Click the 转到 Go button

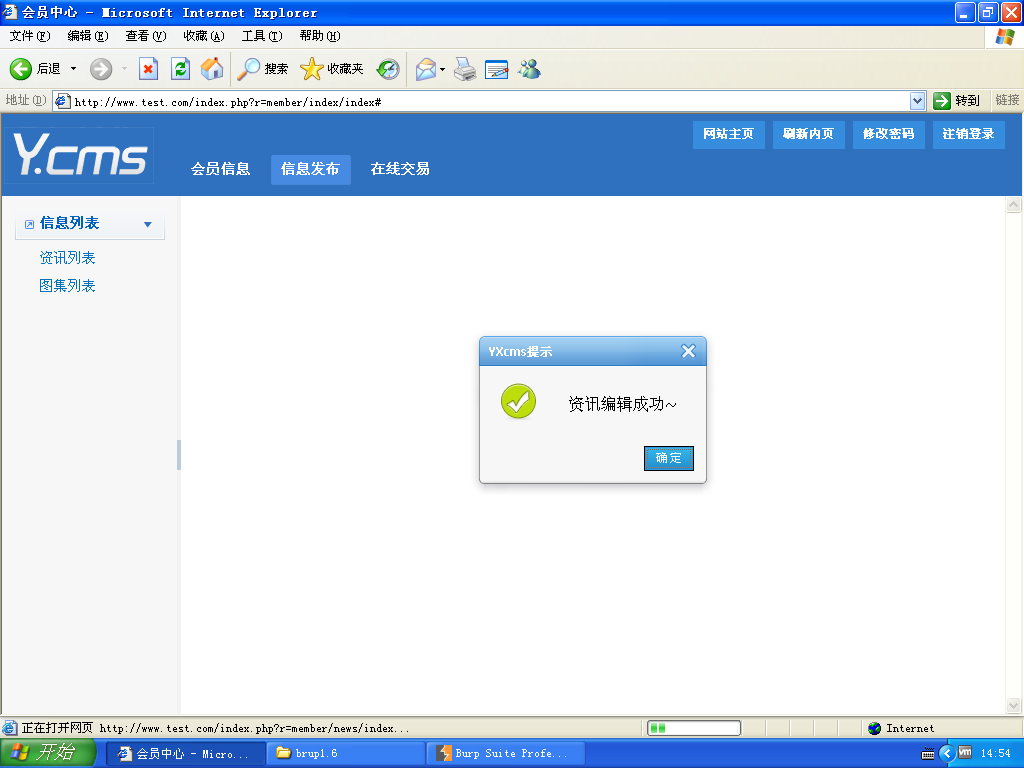pos(957,101)
